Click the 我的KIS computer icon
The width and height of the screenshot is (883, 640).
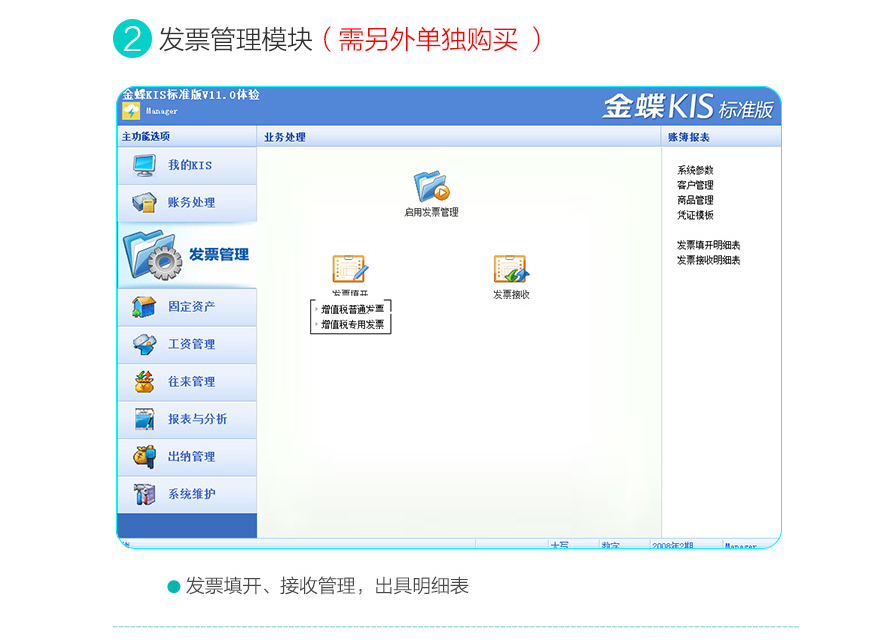tap(144, 165)
